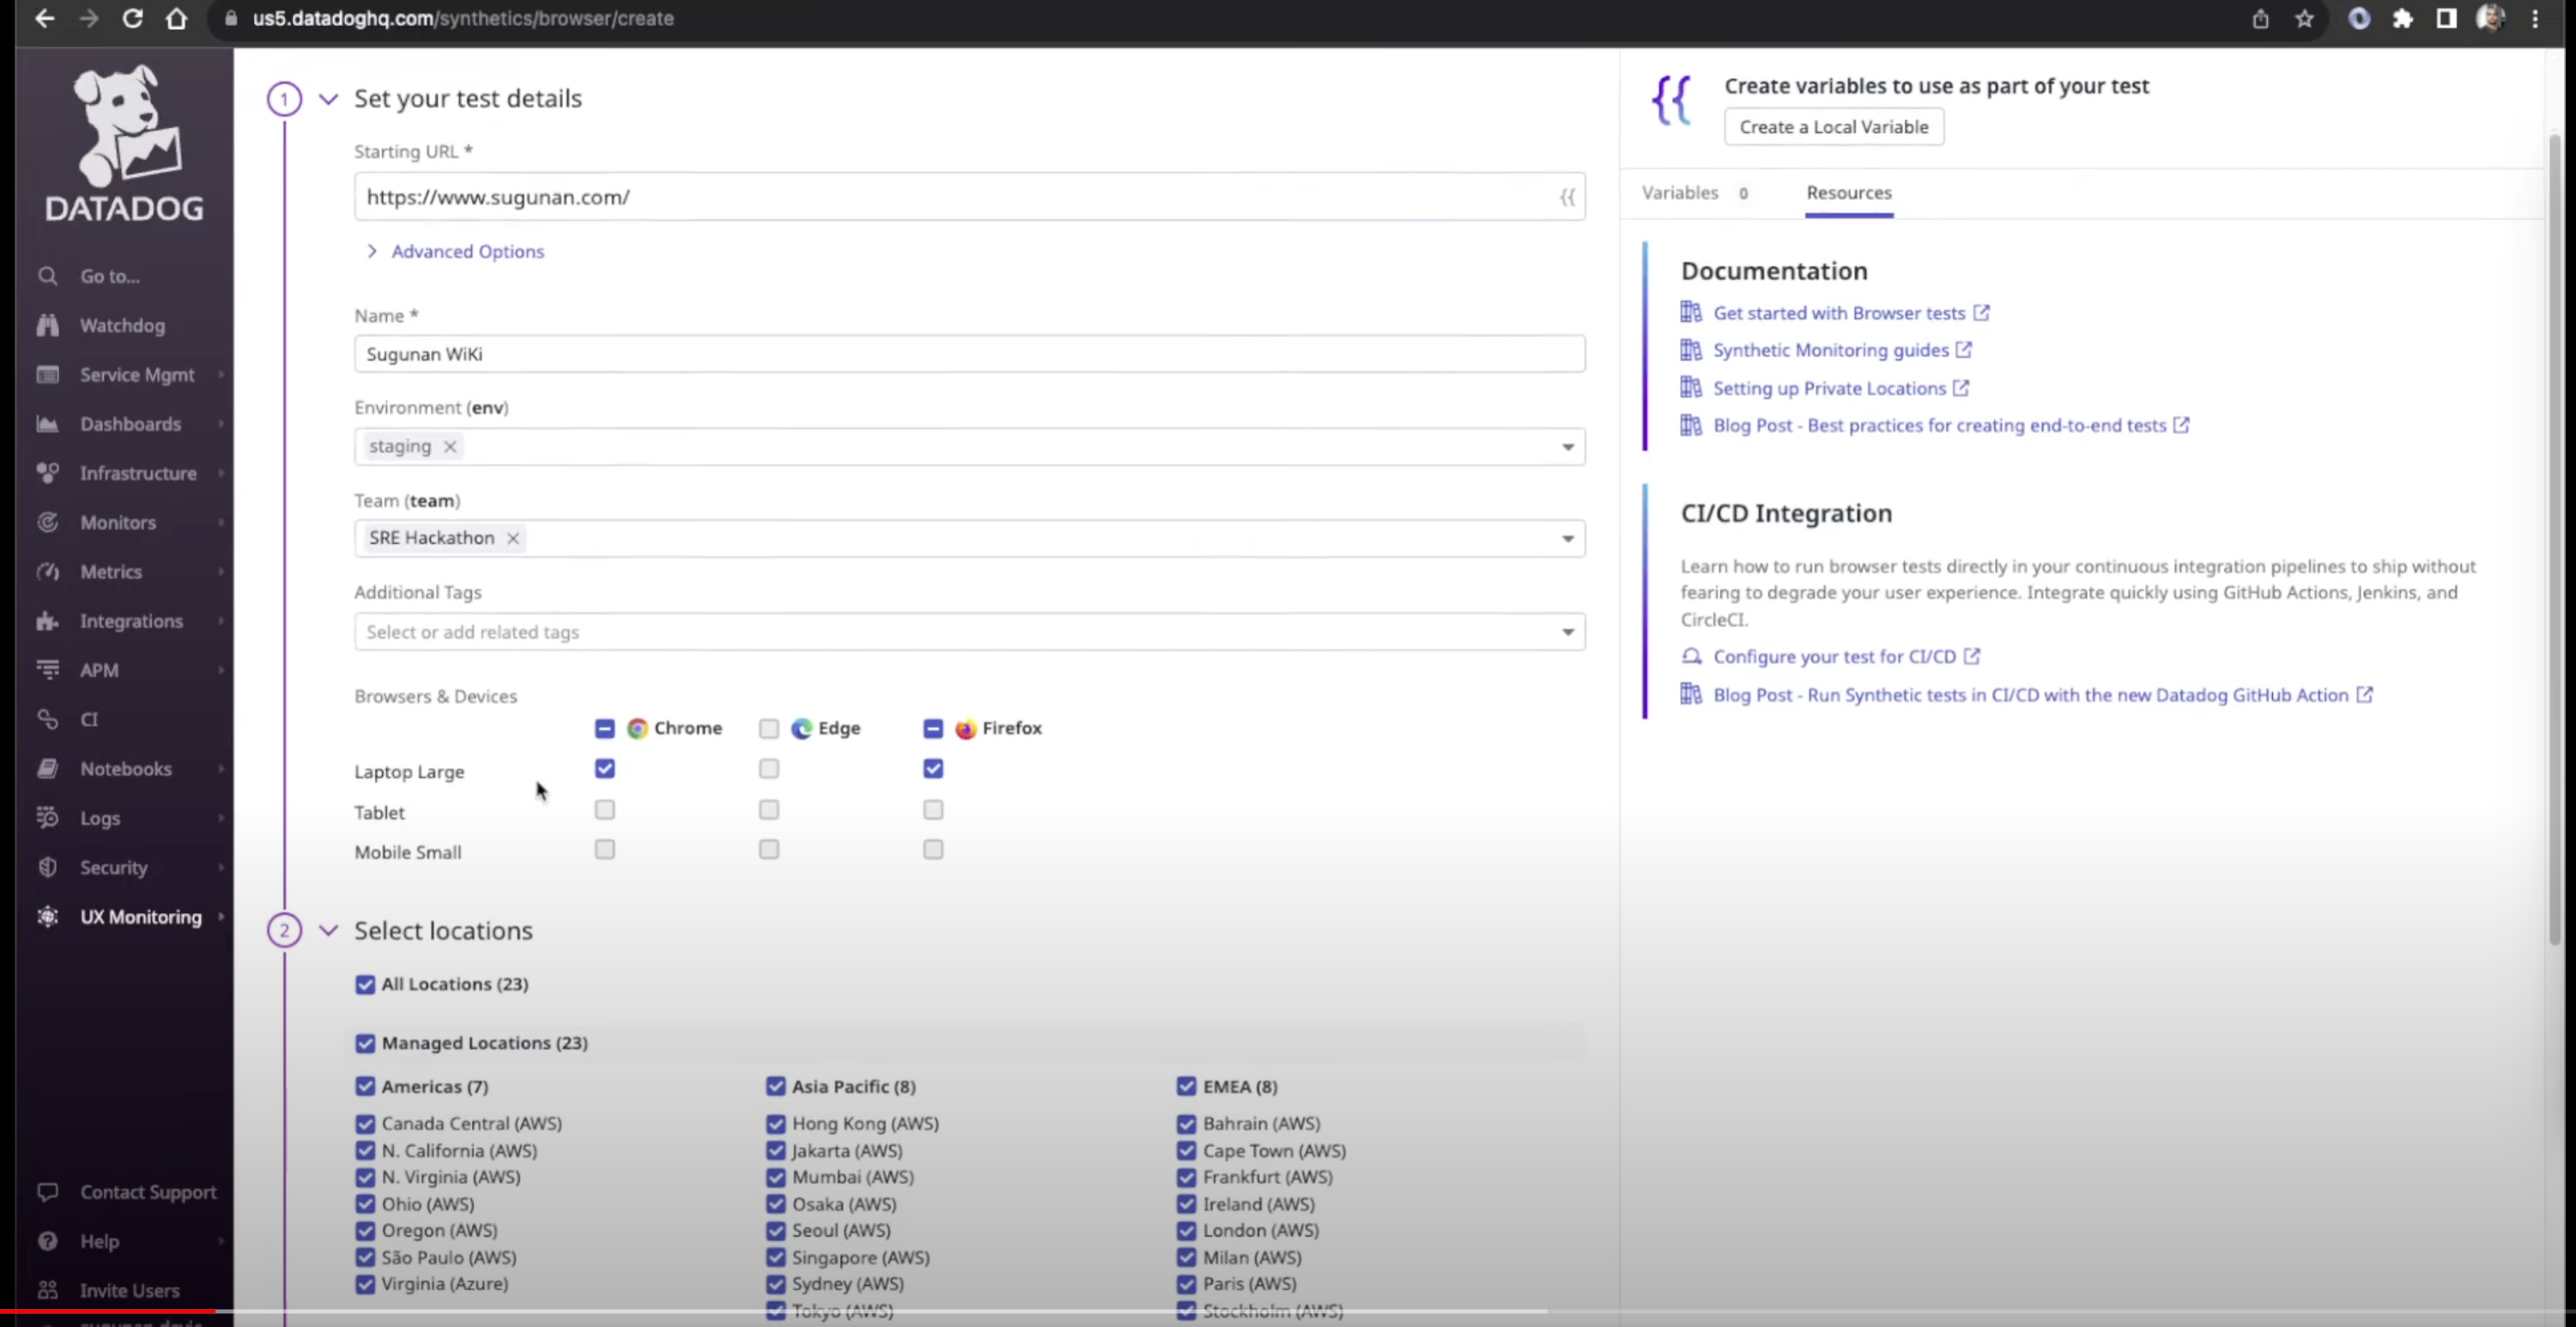Open Get started with Browser tests link
2576x1327 pixels.
[1838, 313]
